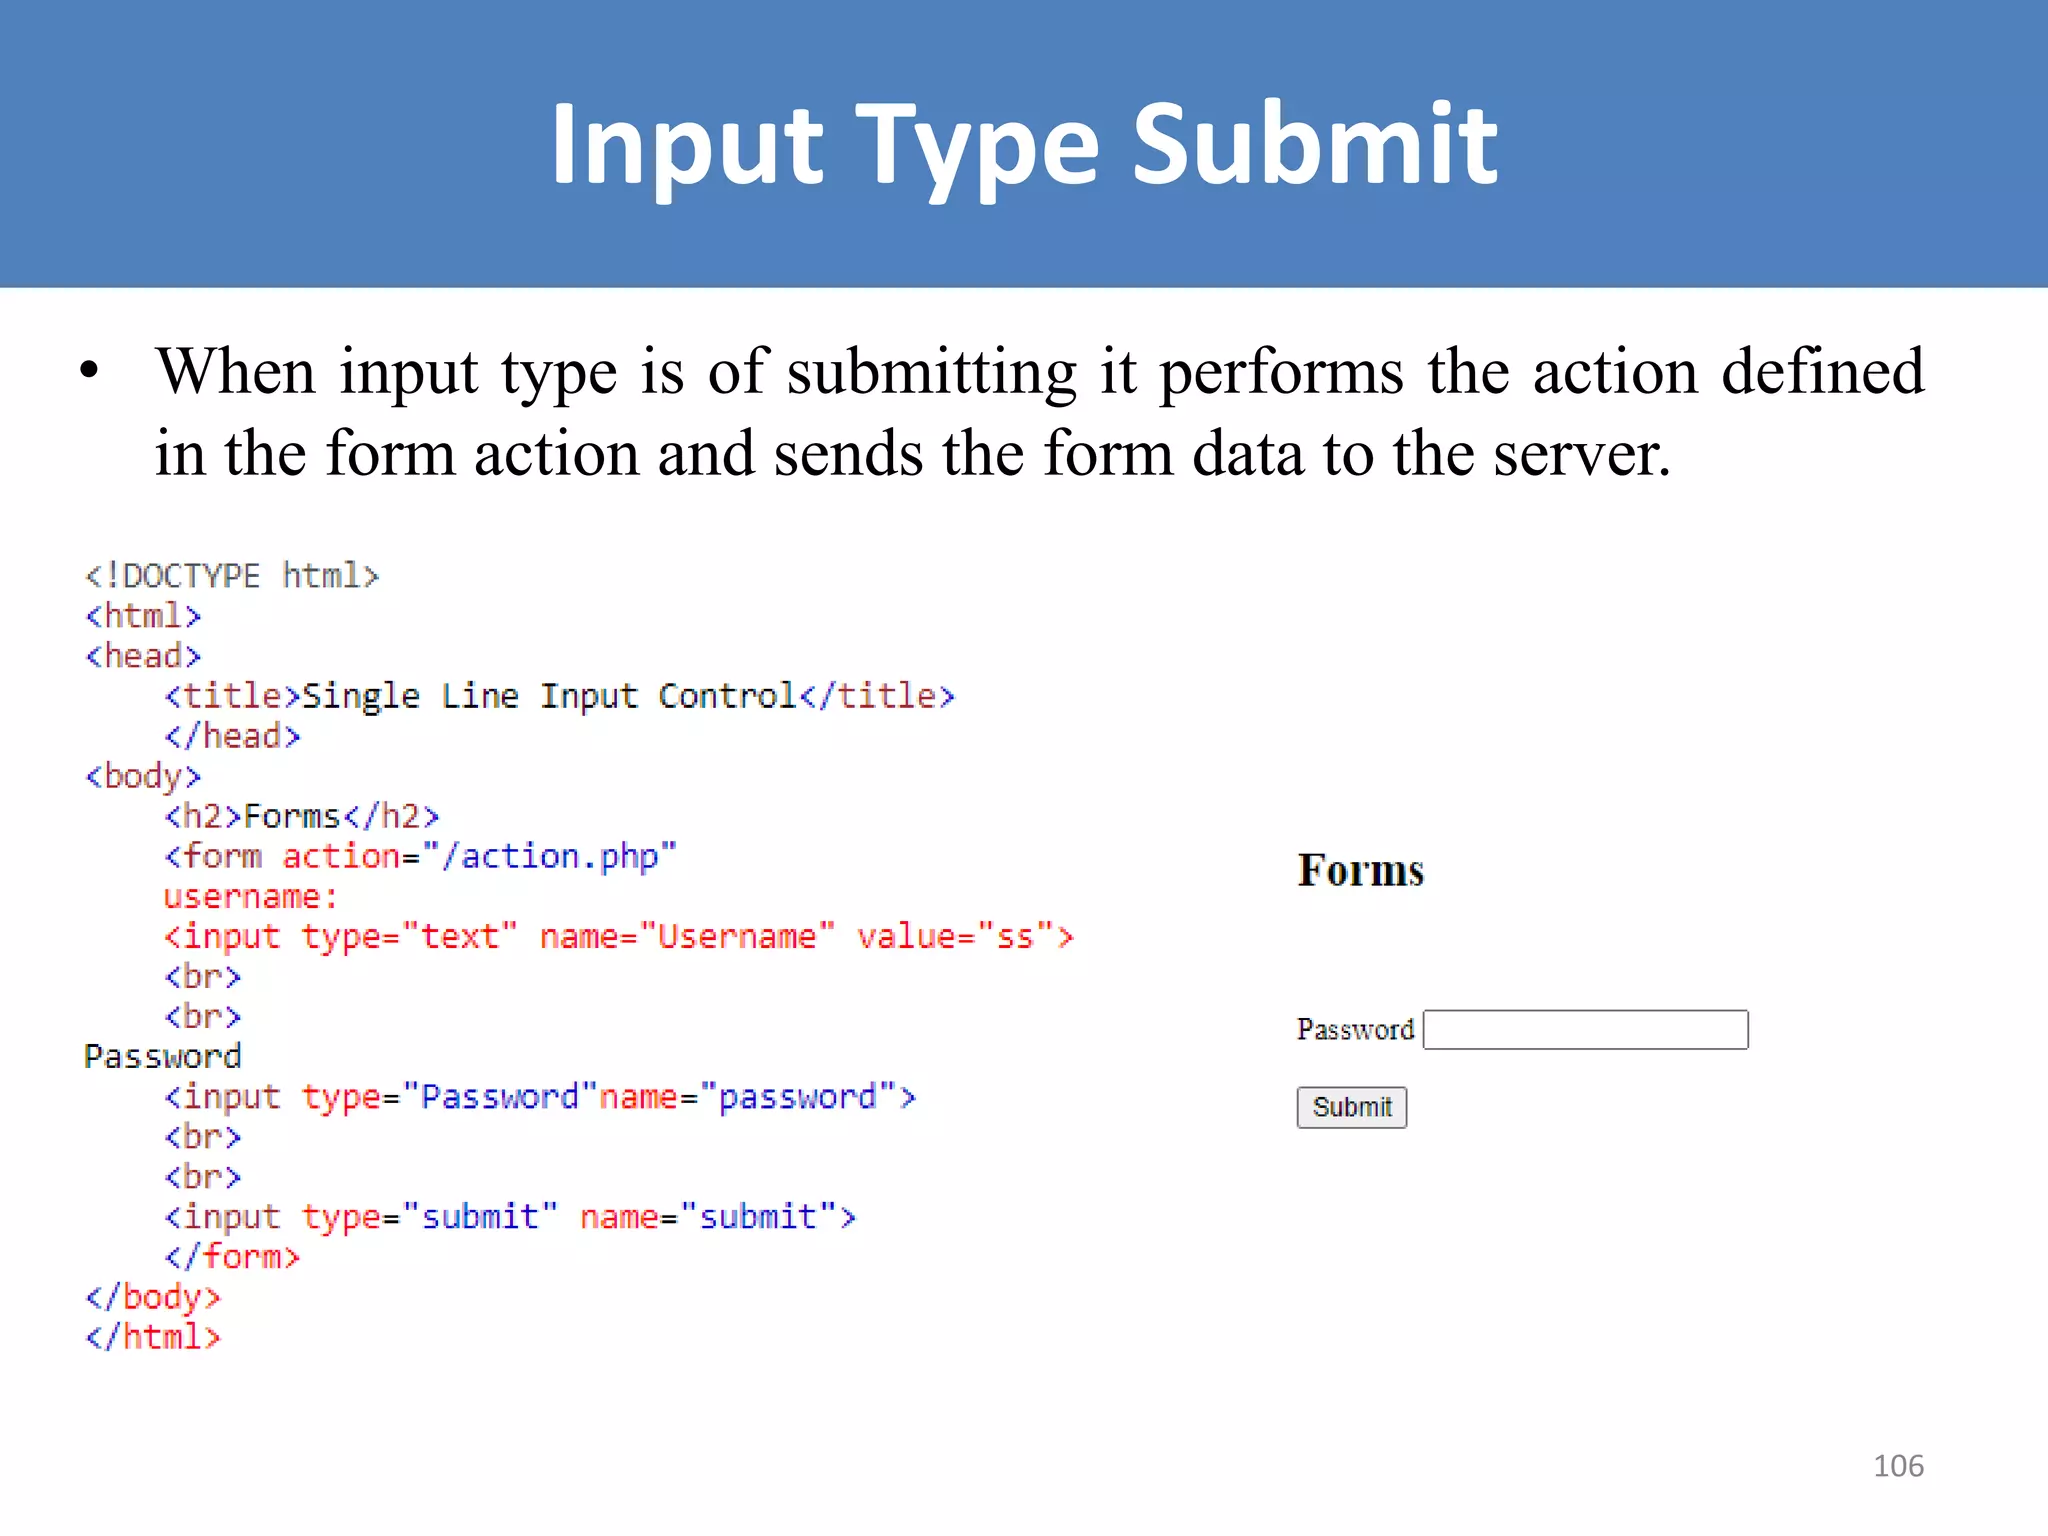Click the opening '<head>' tag line

tap(143, 656)
